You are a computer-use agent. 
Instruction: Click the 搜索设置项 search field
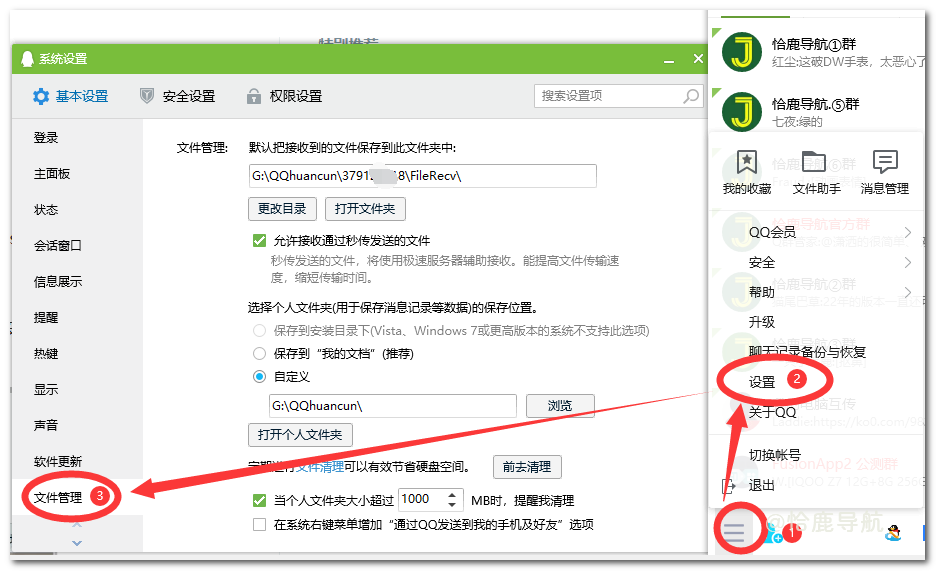point(618,96)
